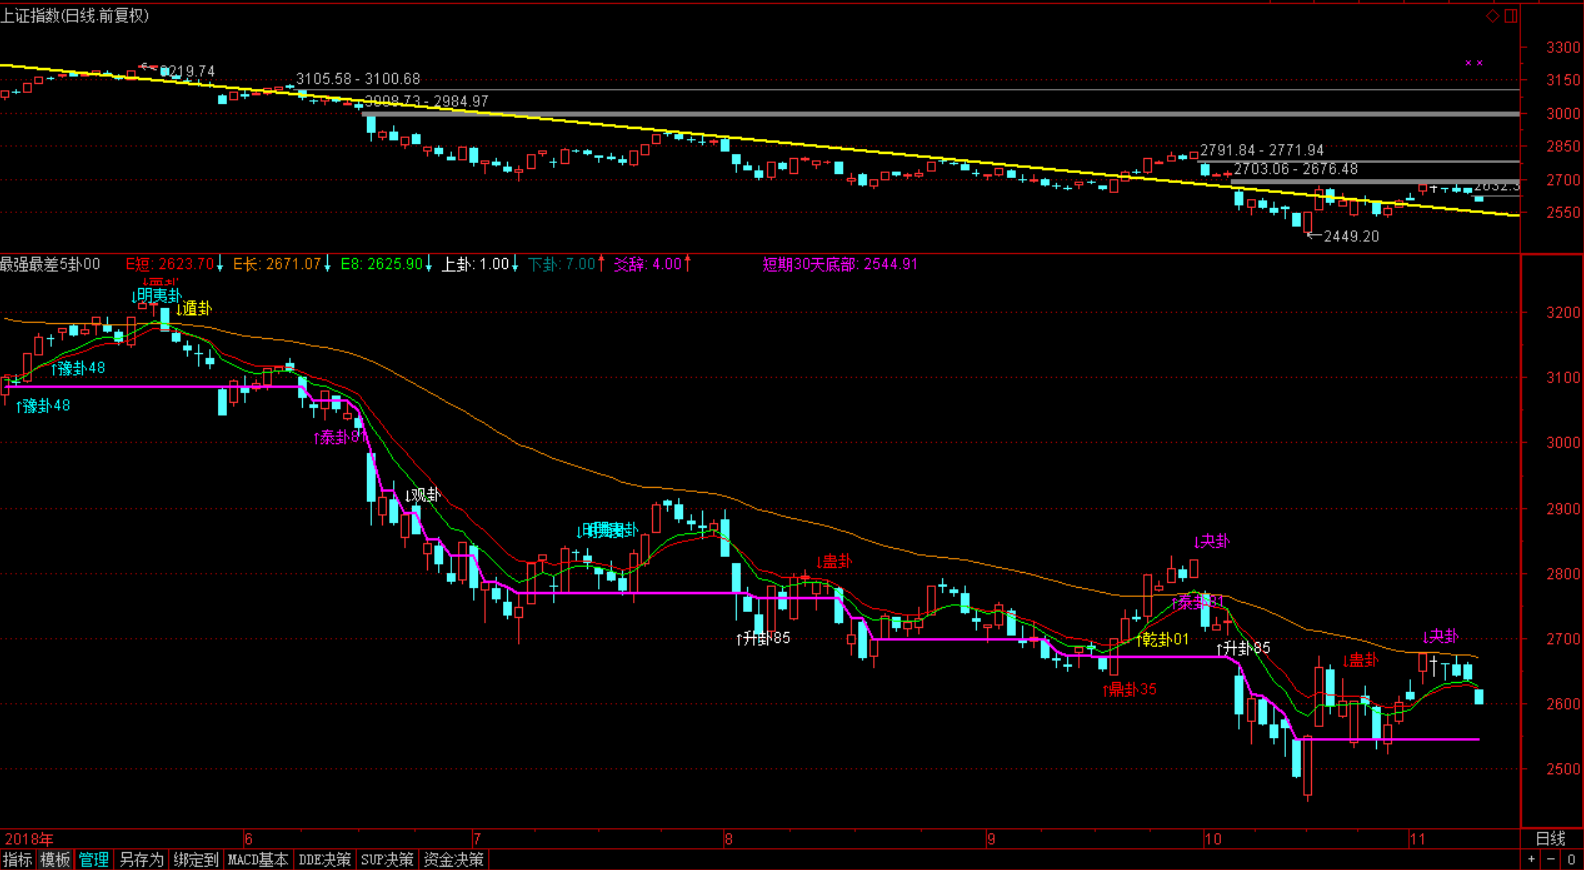1584x870 pixels.
Task: Select the 管理 manage option
Action: click(x=94, y=860)
